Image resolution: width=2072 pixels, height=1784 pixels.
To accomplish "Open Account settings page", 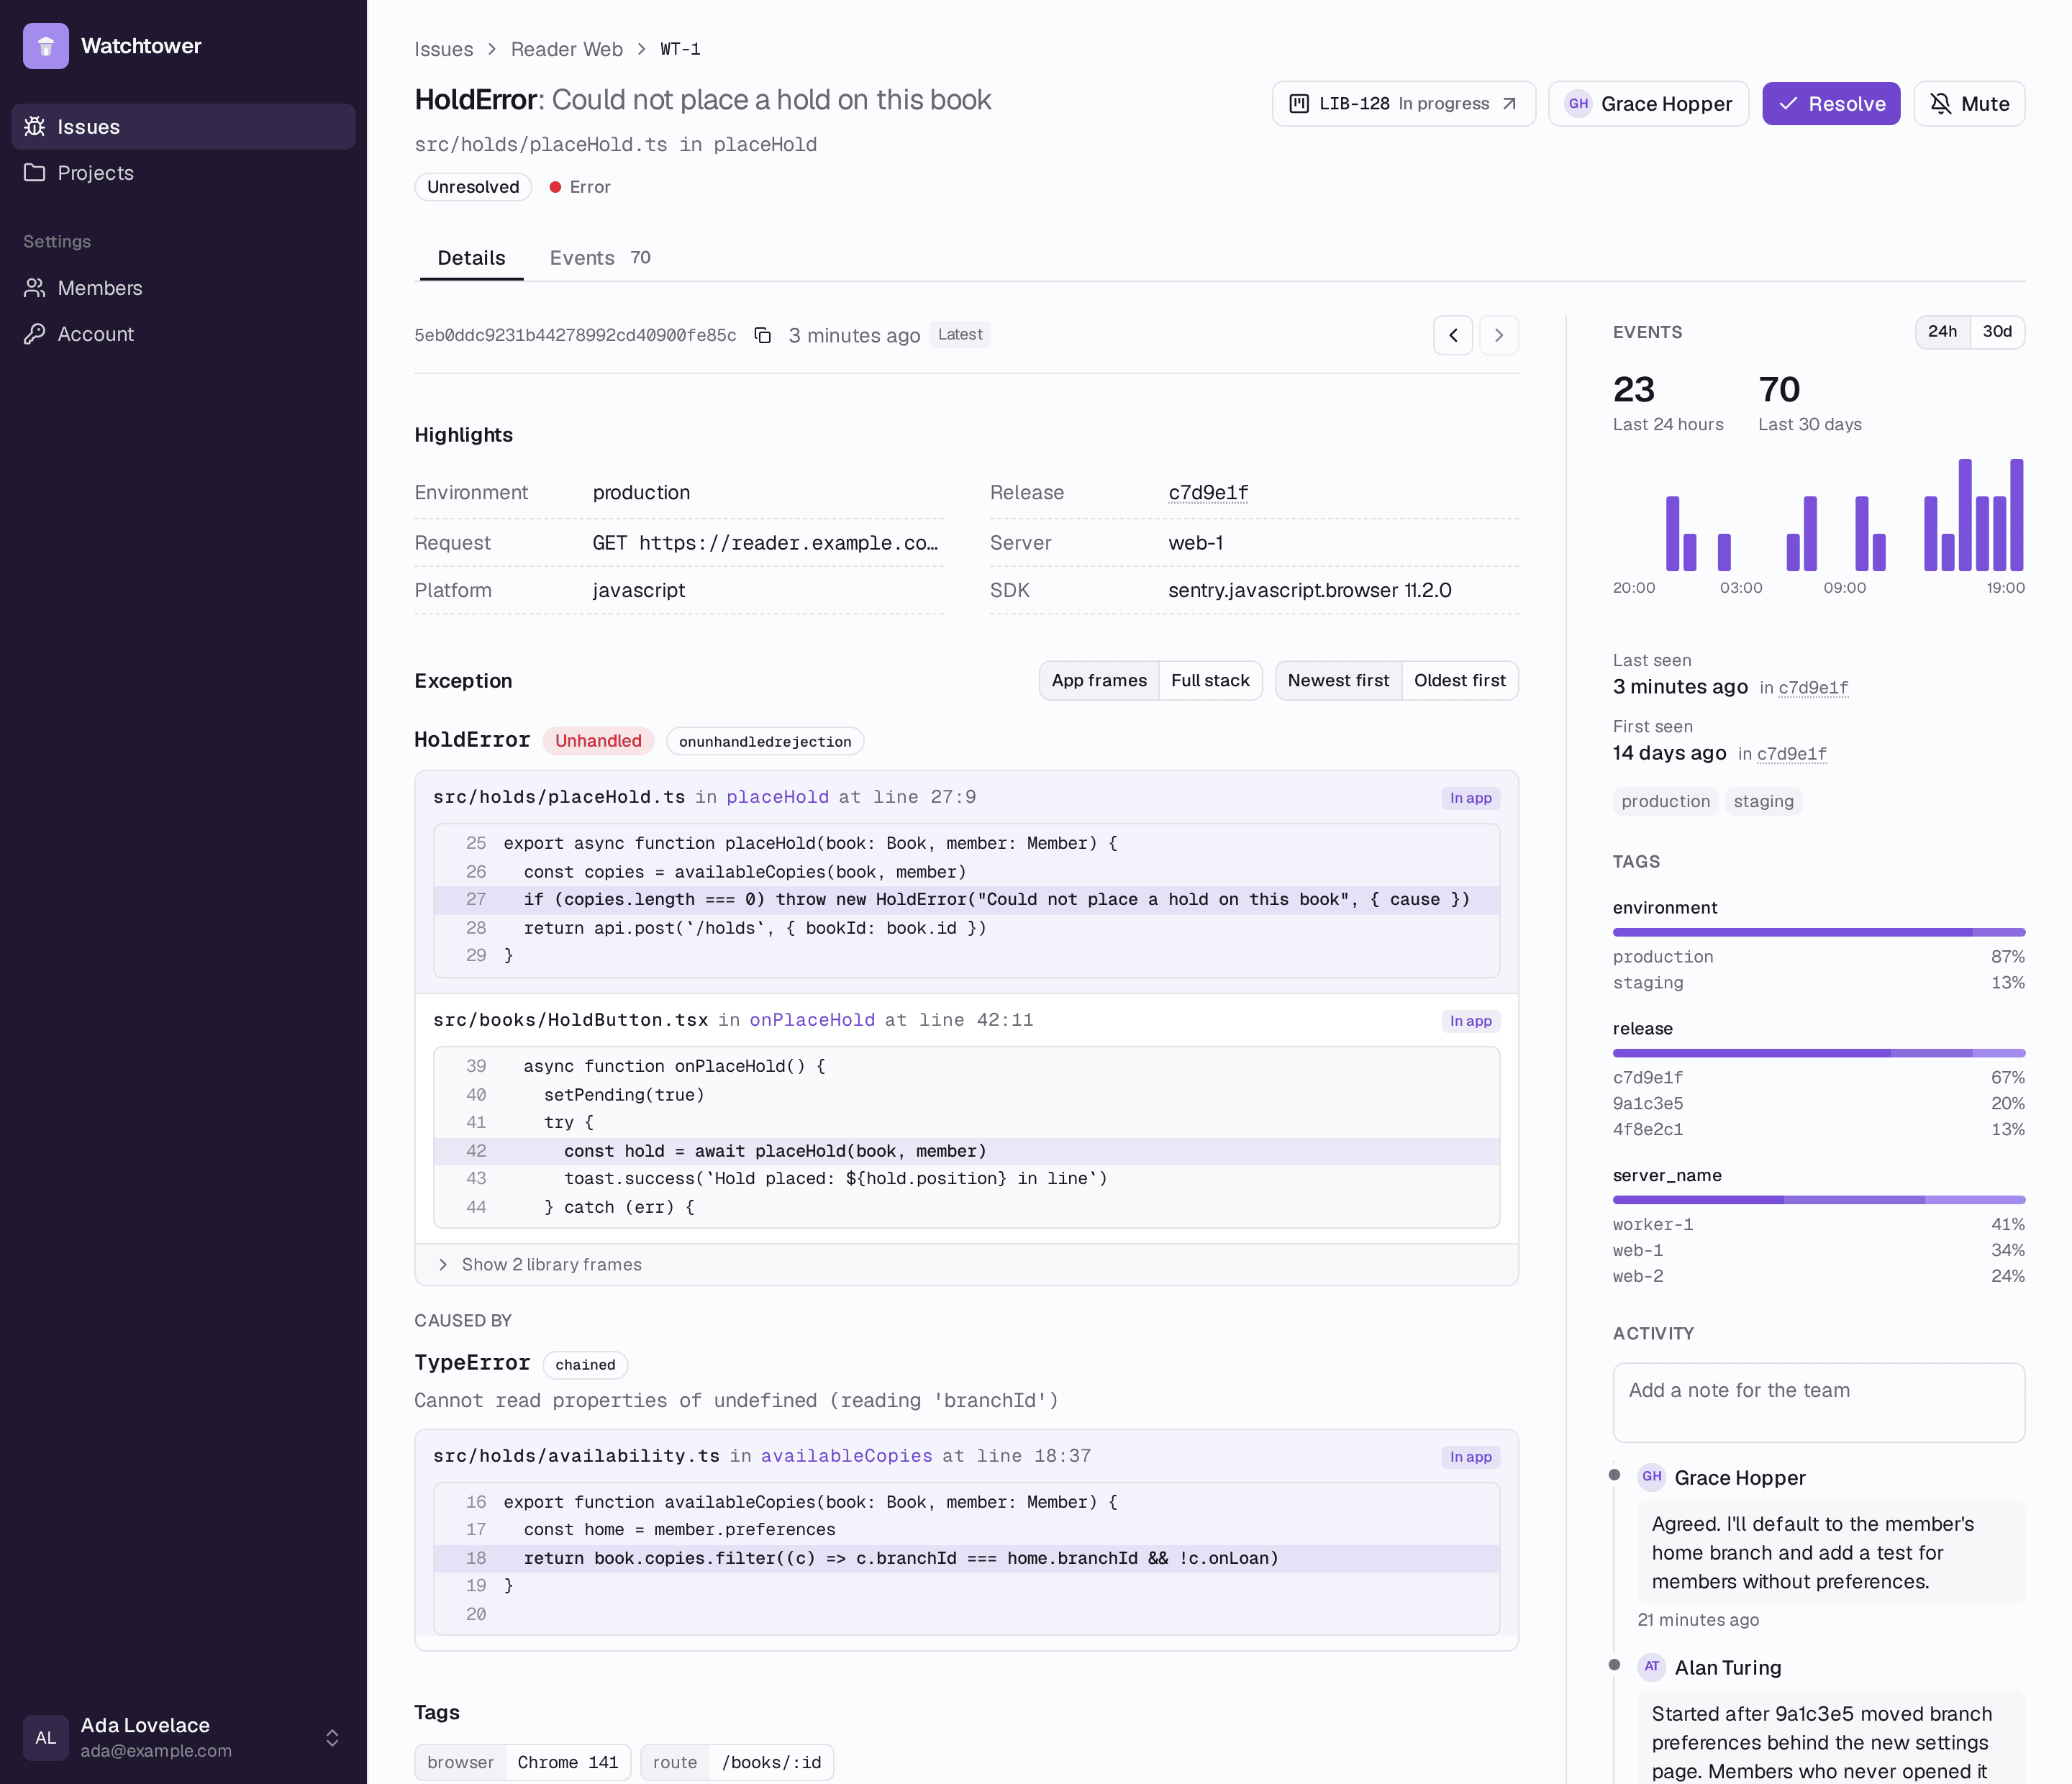I will click(183, 334).
